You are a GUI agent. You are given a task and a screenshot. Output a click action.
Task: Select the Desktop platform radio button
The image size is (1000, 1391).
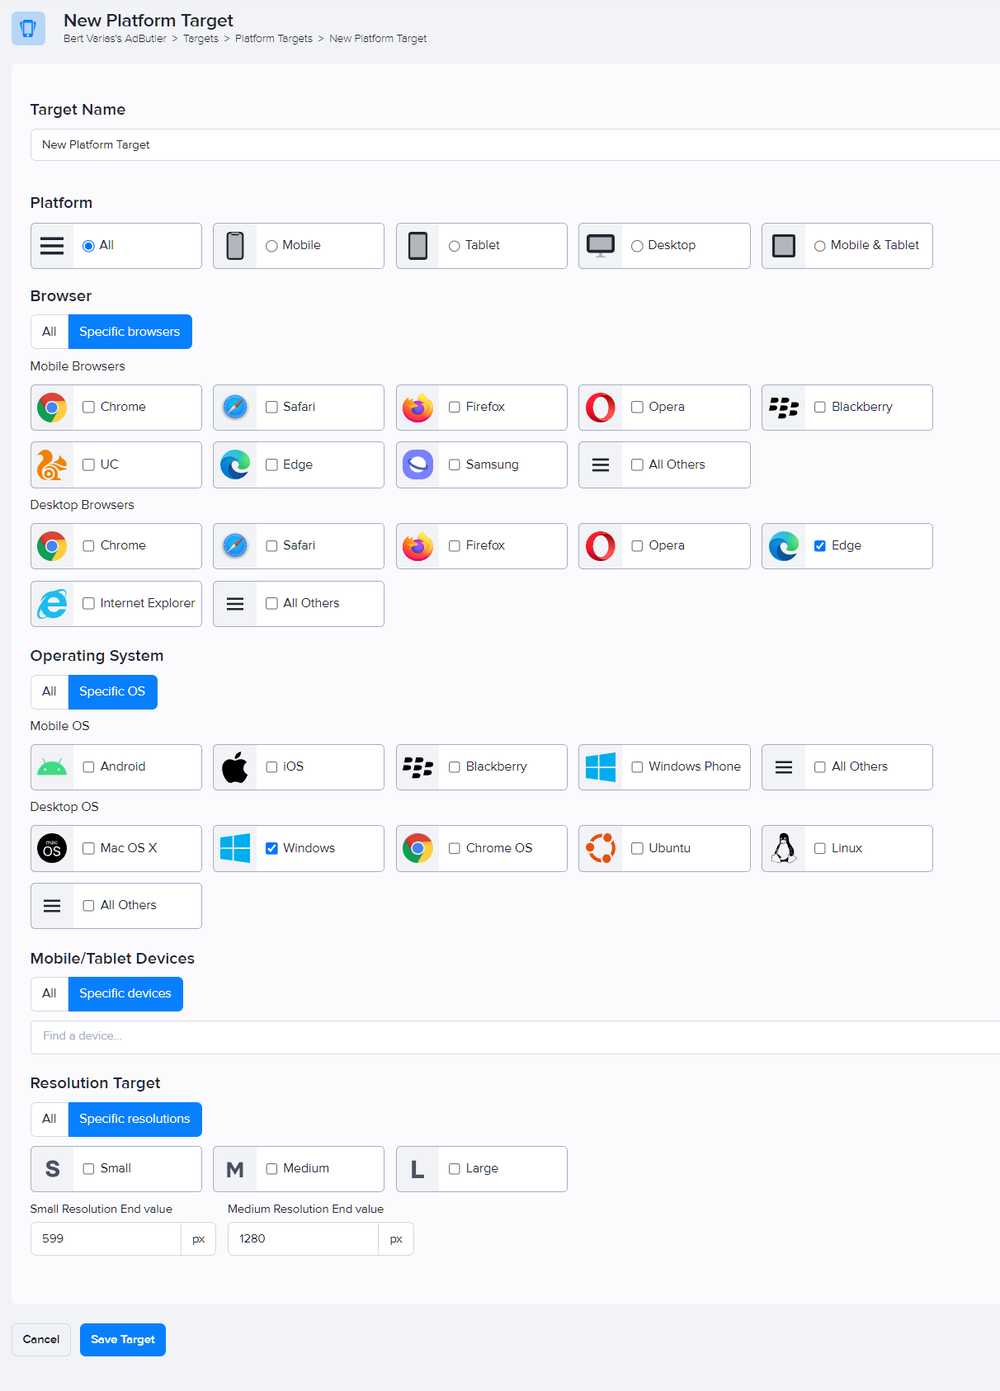(x=637, y=246)
